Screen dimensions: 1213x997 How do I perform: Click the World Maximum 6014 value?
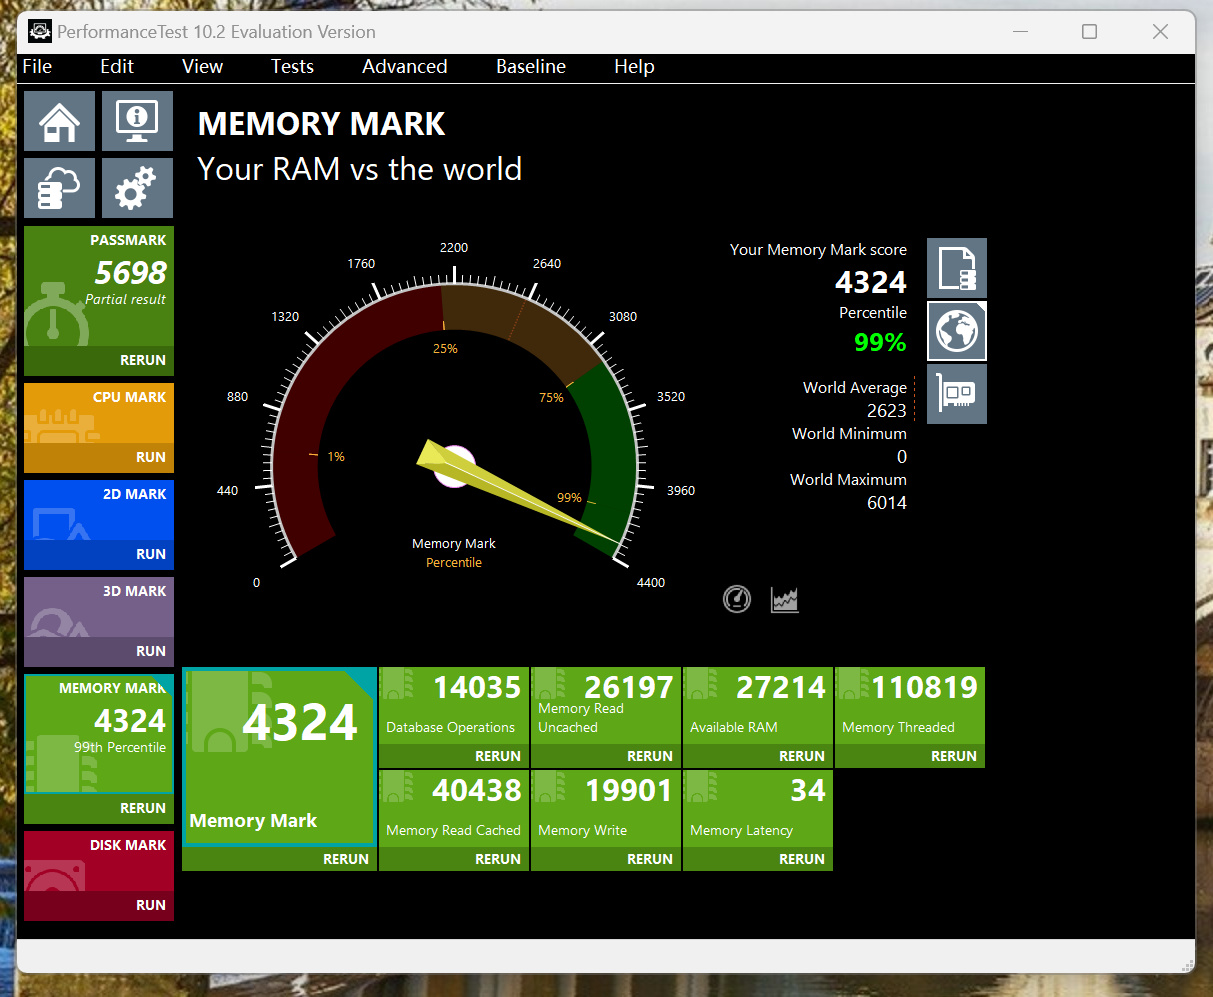click(x=887, y=503)
